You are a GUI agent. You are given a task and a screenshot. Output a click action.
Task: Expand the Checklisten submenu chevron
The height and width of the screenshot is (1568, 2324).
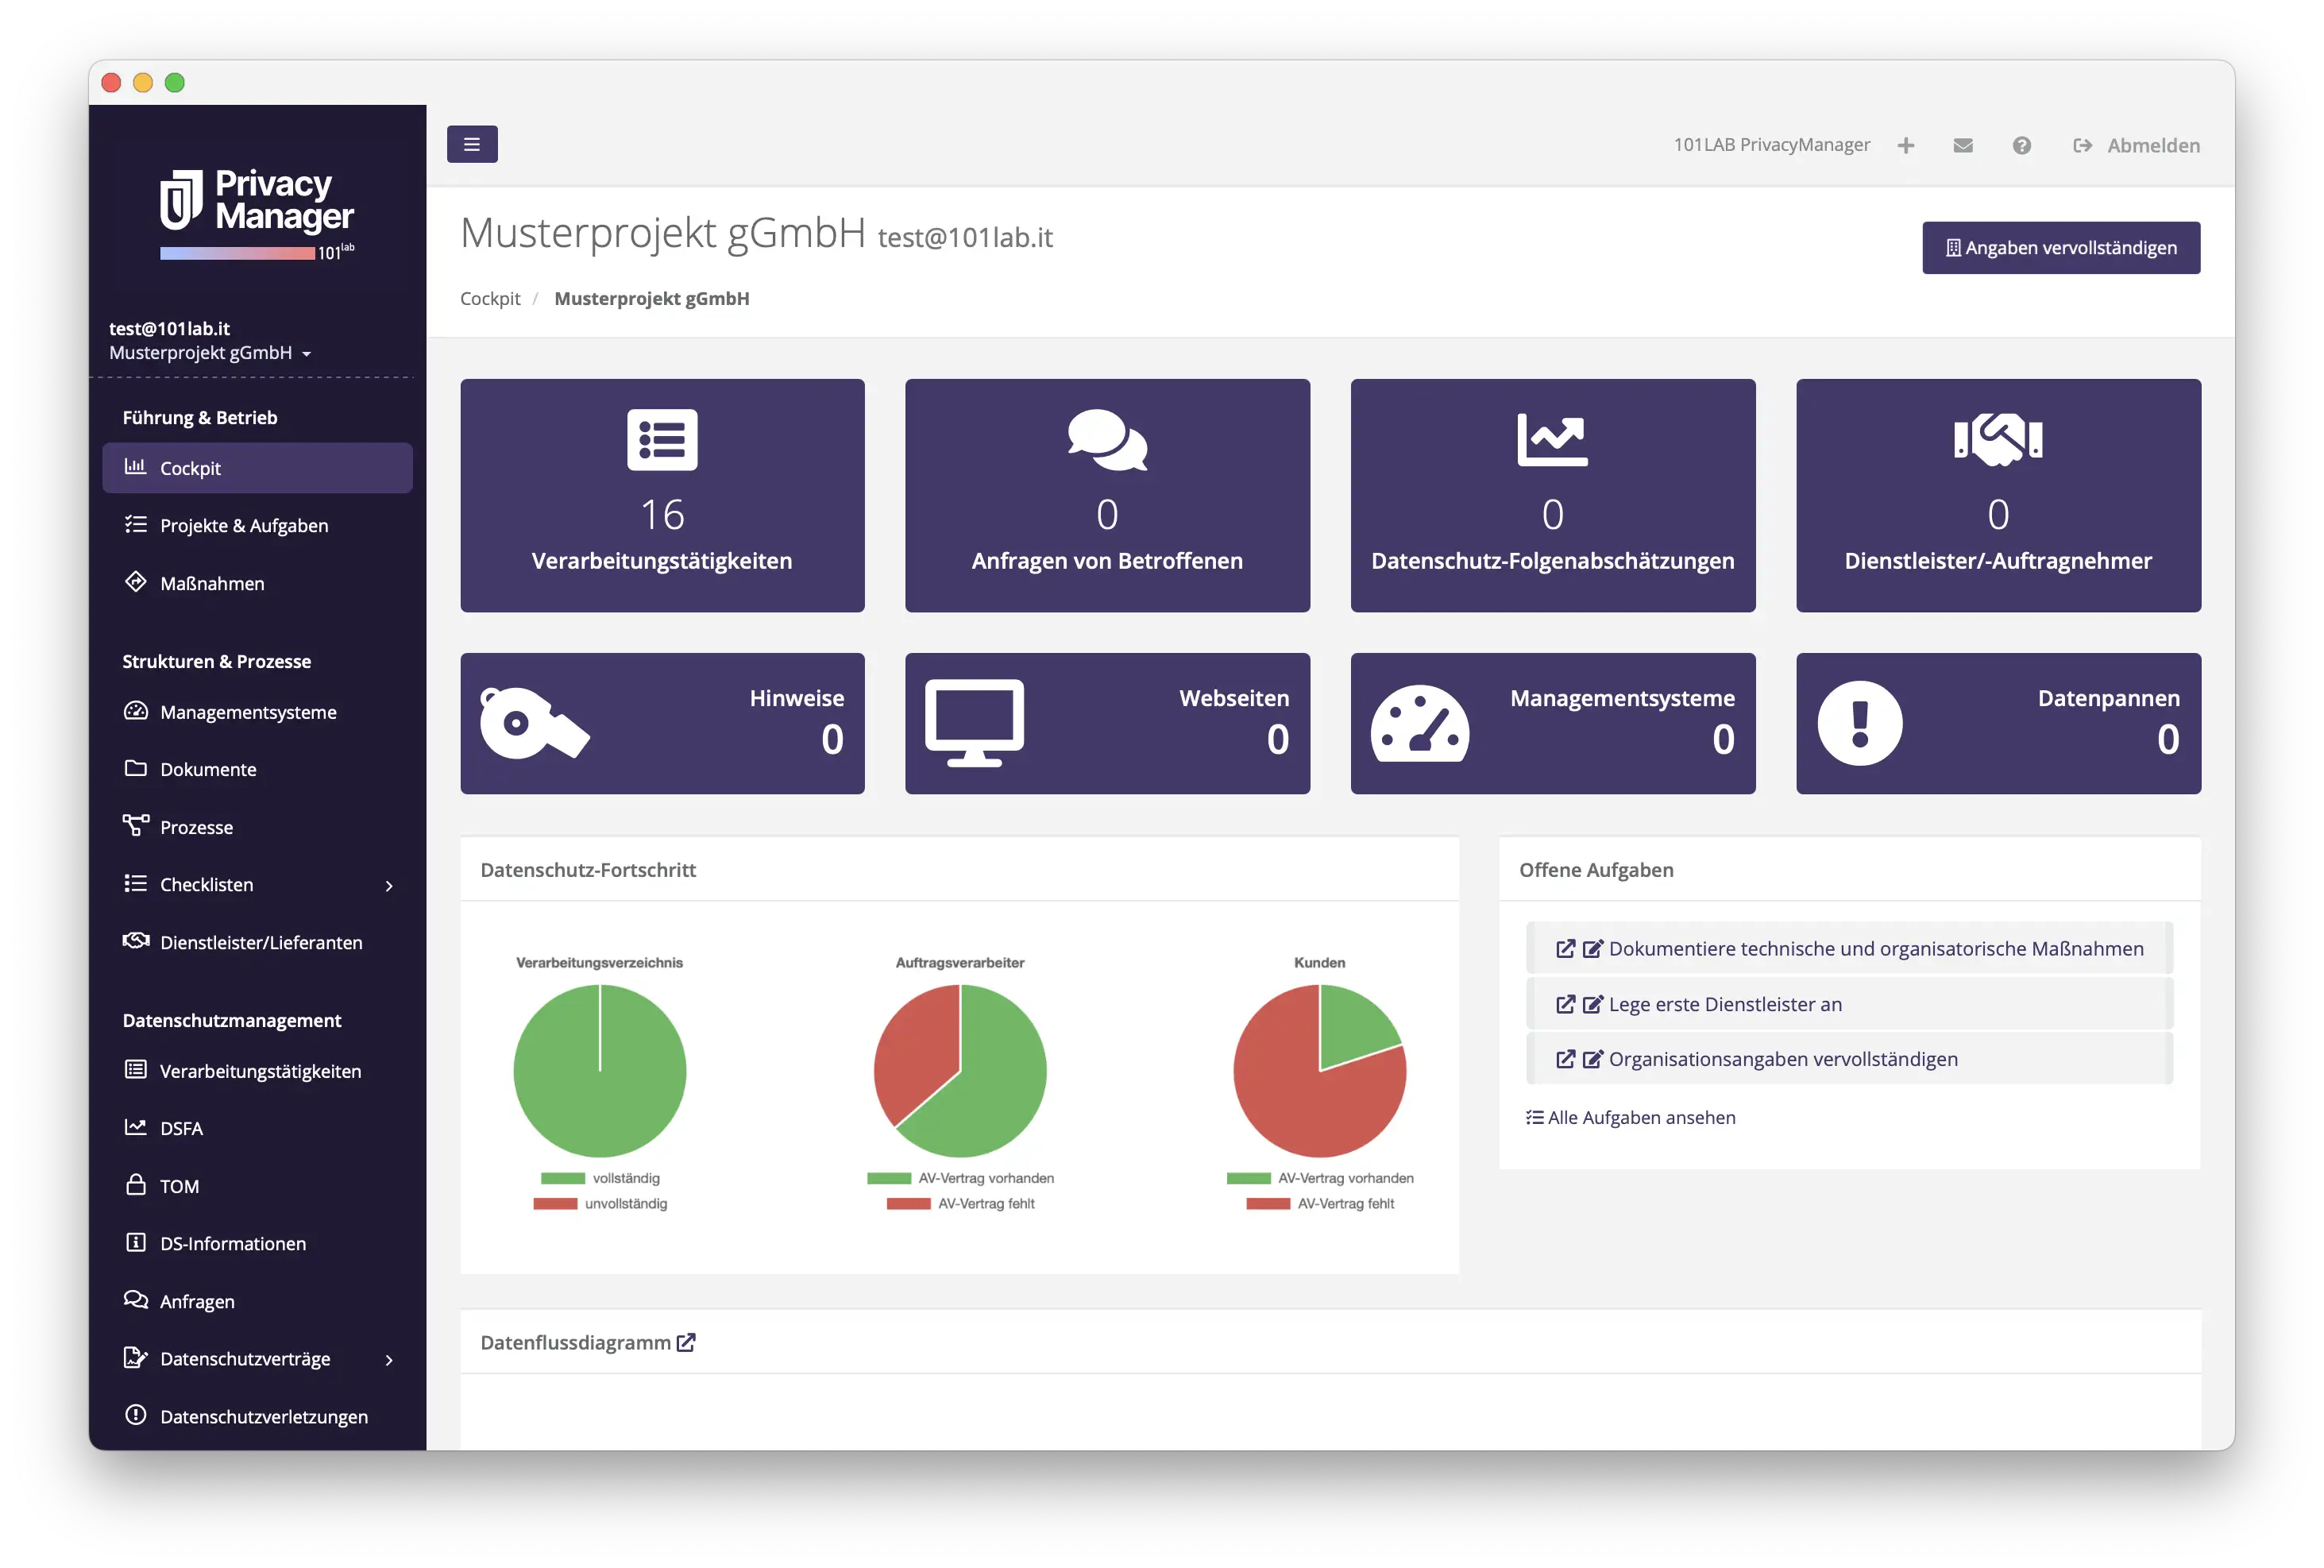tap(388, 886)
